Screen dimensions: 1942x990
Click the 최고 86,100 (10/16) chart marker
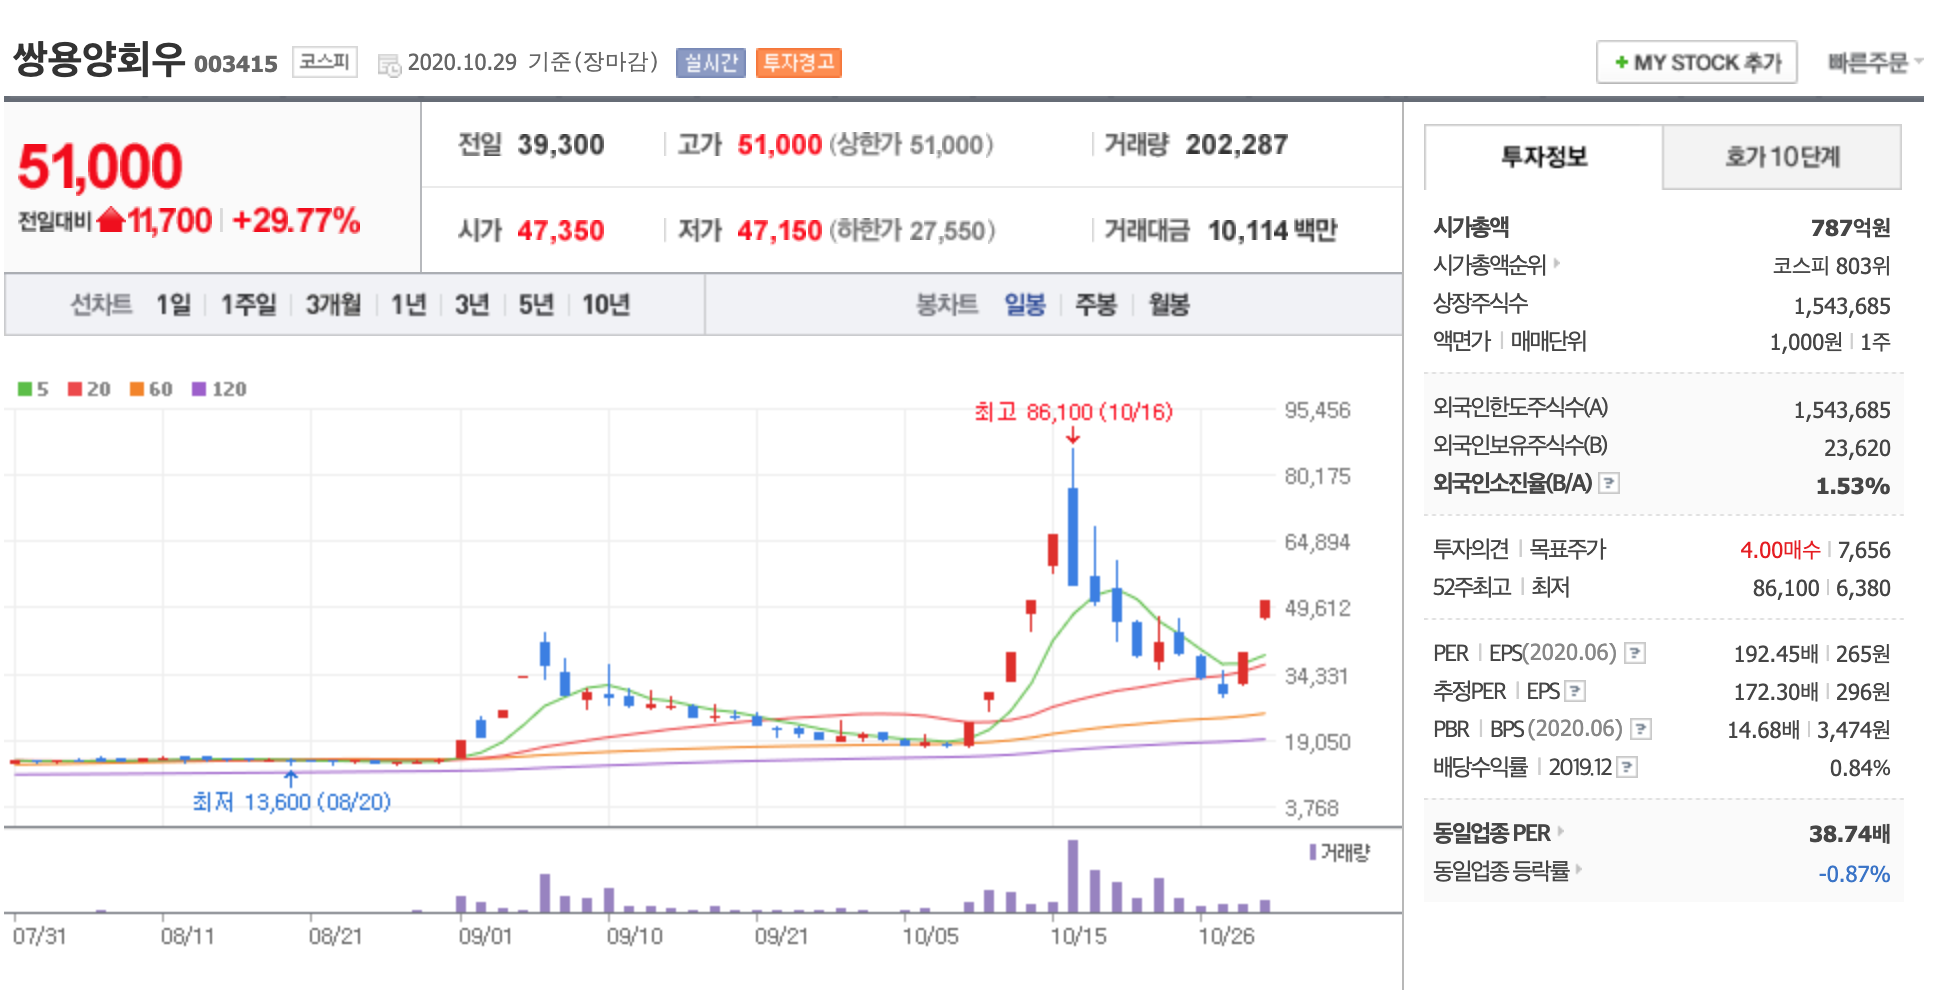[x=1073, y=412]
